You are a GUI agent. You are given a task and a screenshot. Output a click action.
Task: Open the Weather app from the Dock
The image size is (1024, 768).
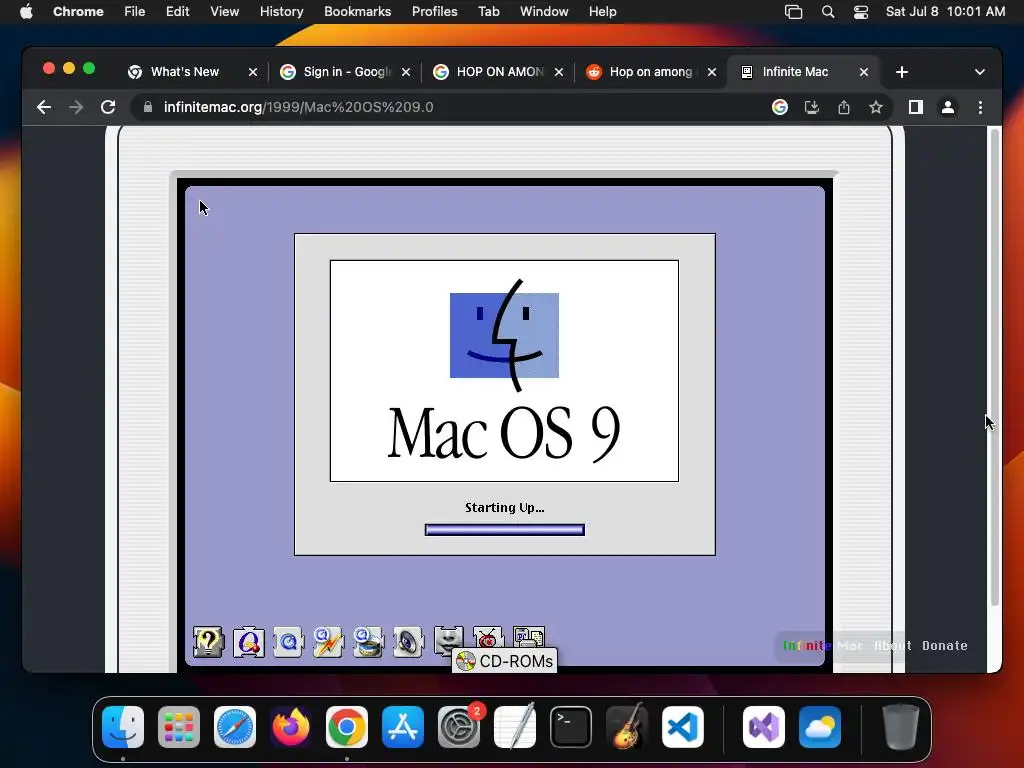[820, 727]
